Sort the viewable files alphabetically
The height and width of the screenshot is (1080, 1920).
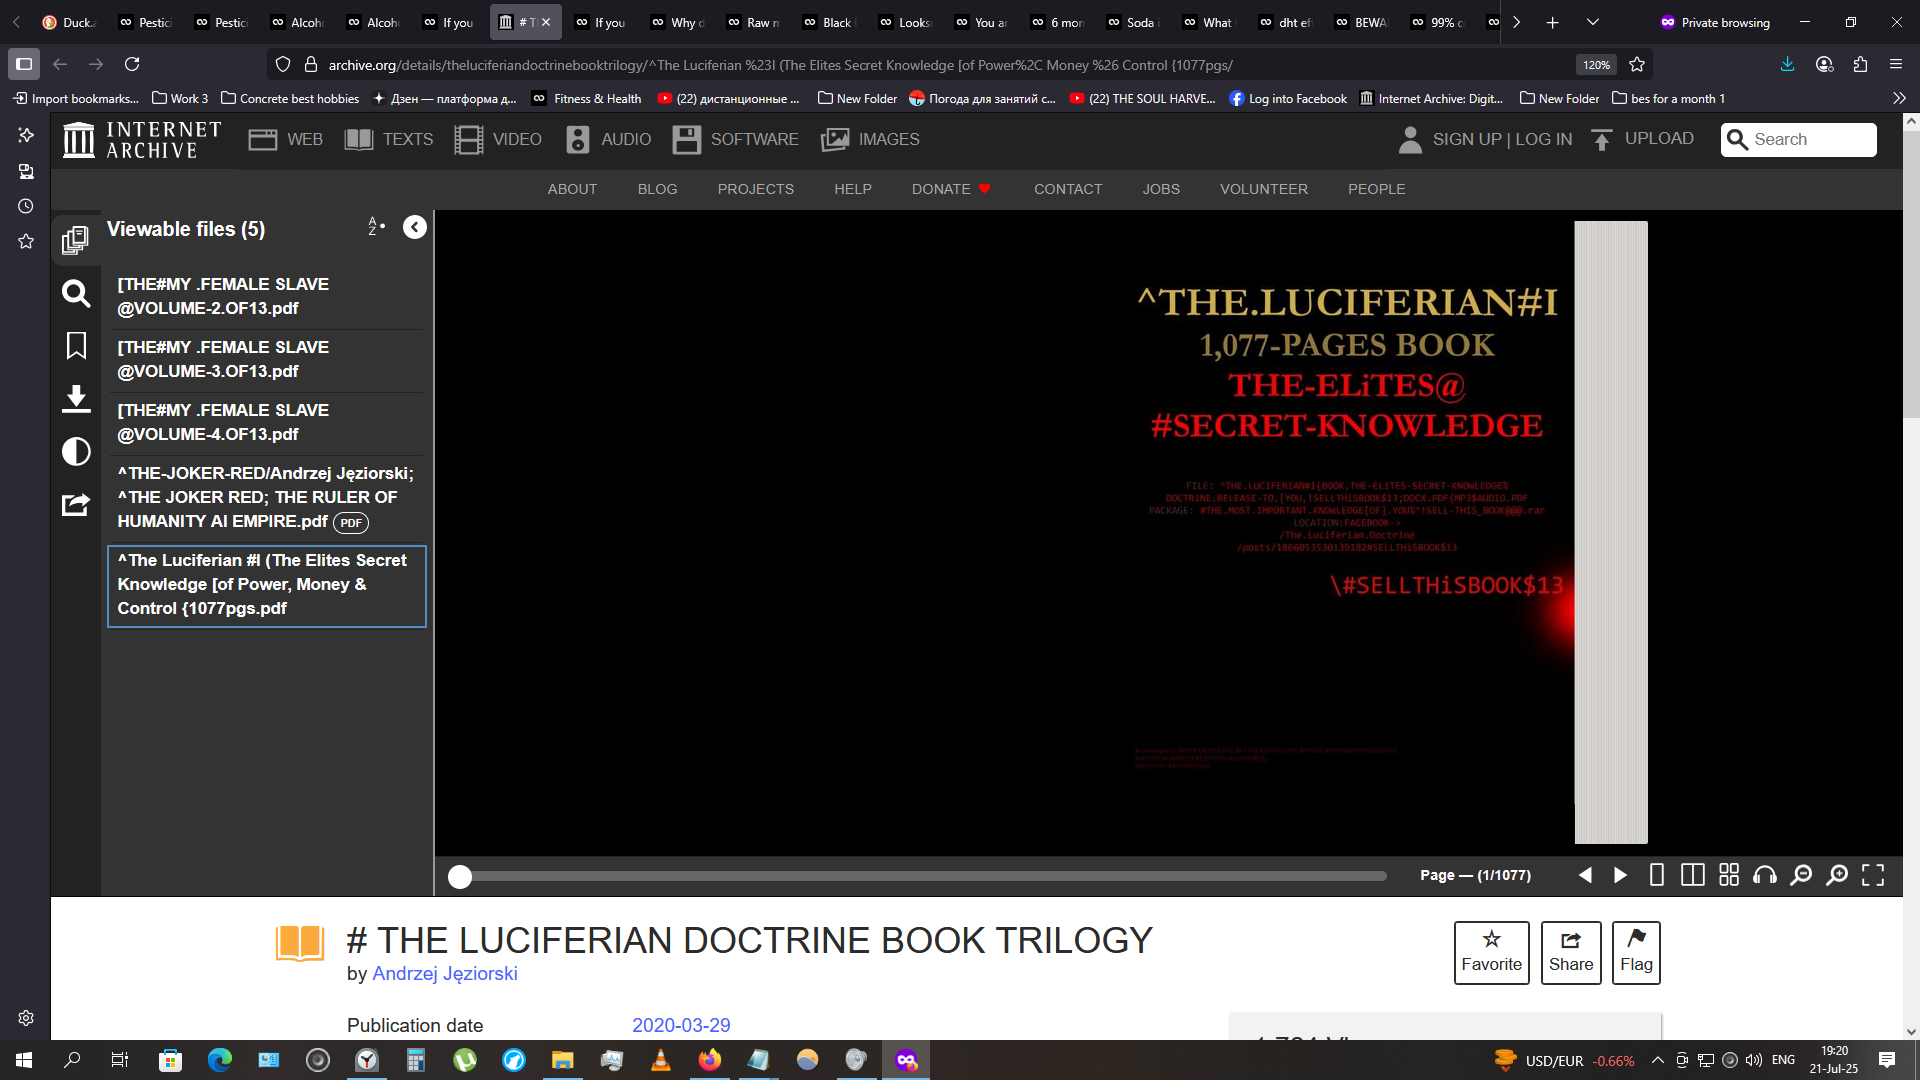(376, 227)
